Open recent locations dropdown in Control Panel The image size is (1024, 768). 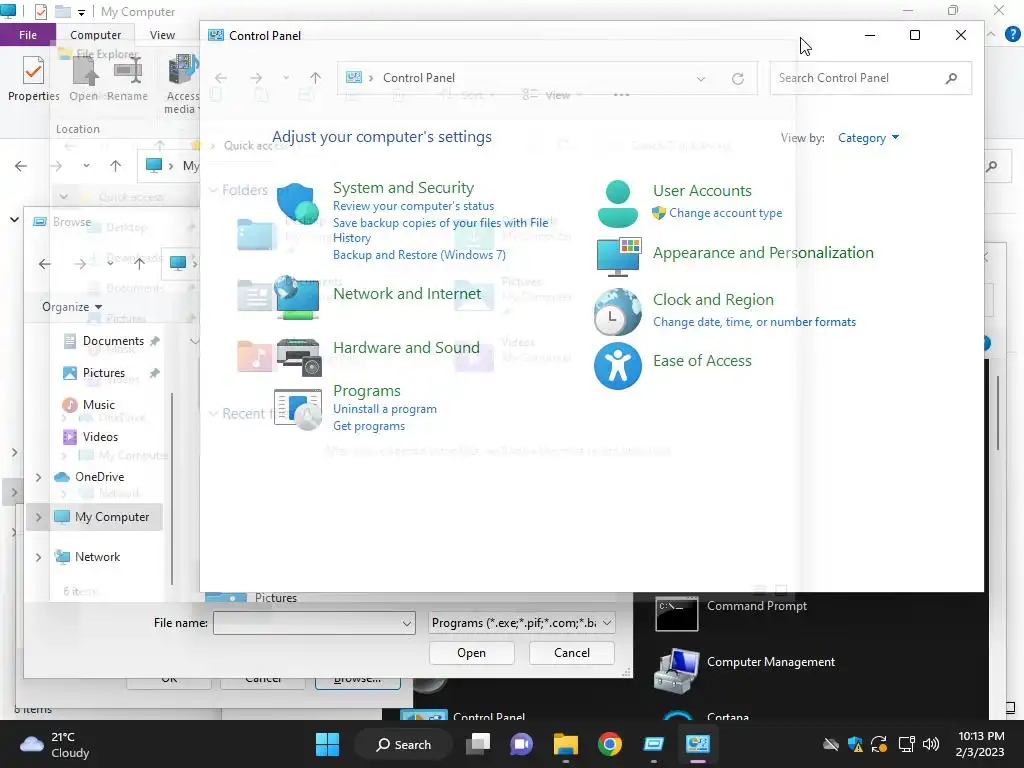[286, 78]
